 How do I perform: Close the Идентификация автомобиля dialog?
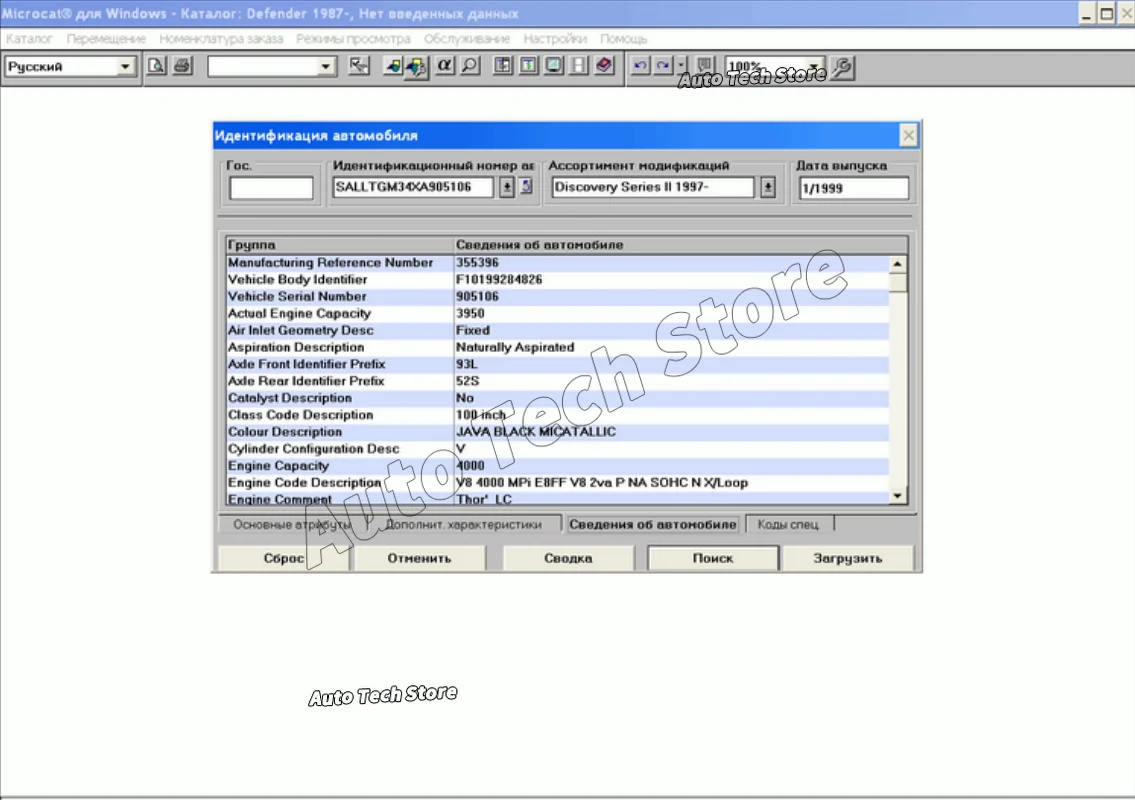[x=908, y=135]
